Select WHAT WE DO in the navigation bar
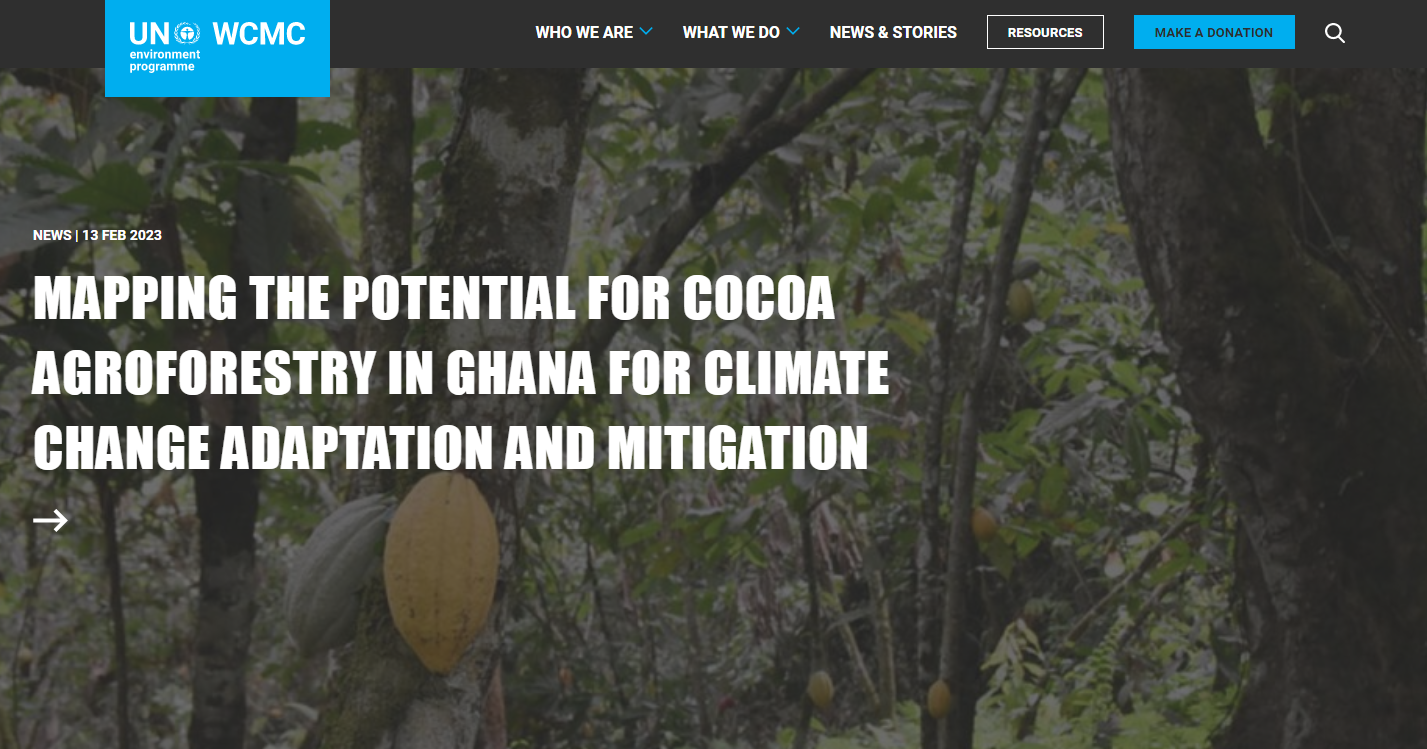The width and height of the screenshot is (1427, 749). (x=729, y=31)
